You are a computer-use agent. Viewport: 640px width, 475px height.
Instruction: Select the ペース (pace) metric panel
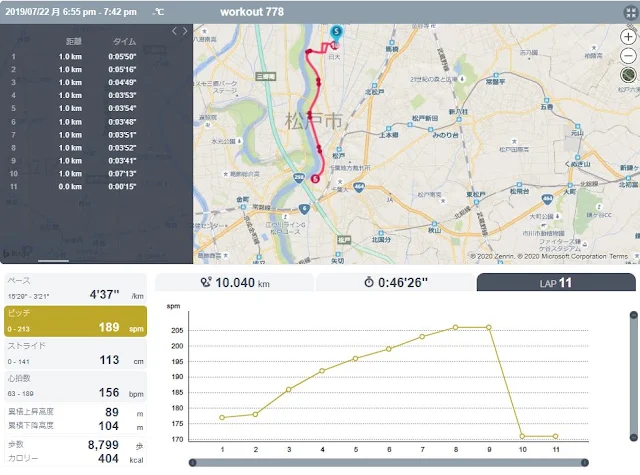pyautogui.click(x=76, y=289)
